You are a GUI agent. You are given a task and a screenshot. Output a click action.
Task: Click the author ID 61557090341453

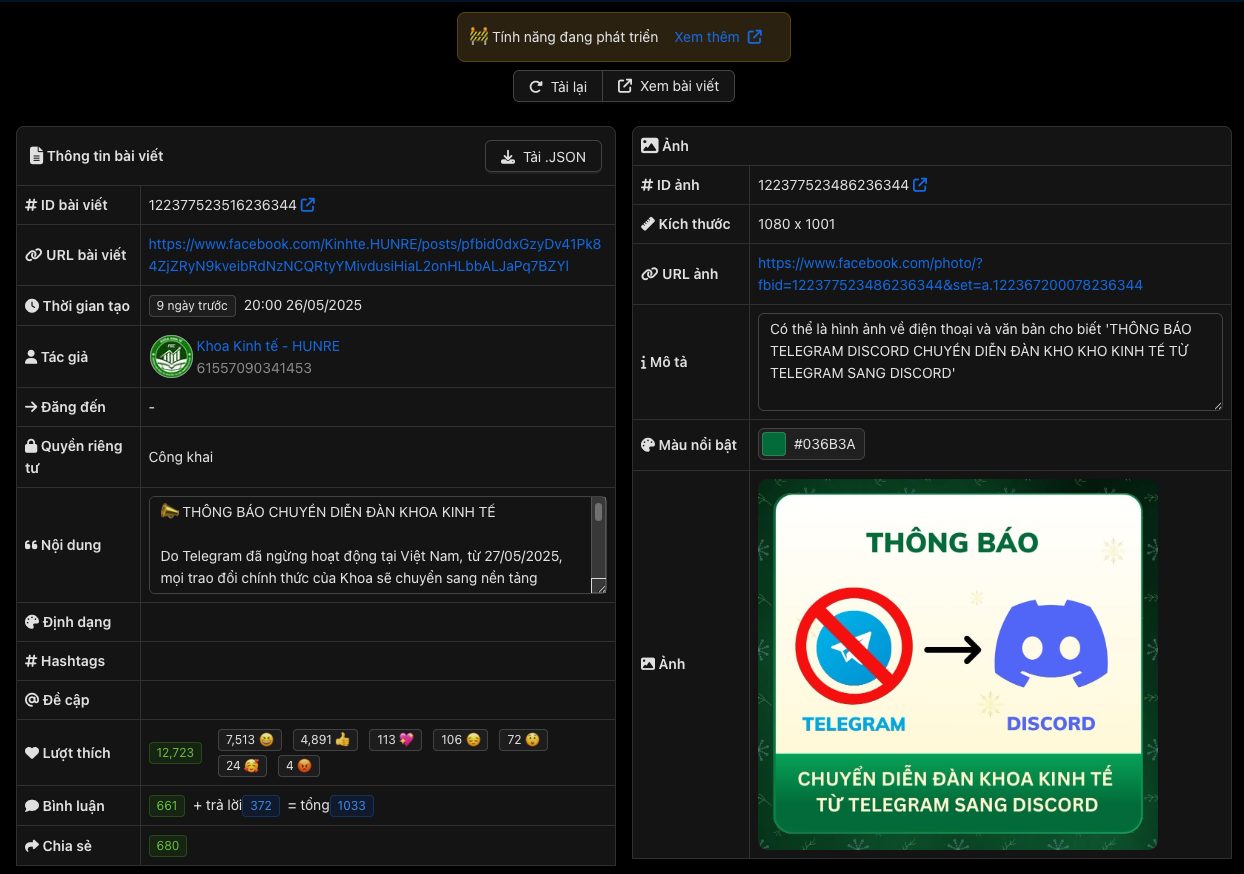(x=254, y=368)
